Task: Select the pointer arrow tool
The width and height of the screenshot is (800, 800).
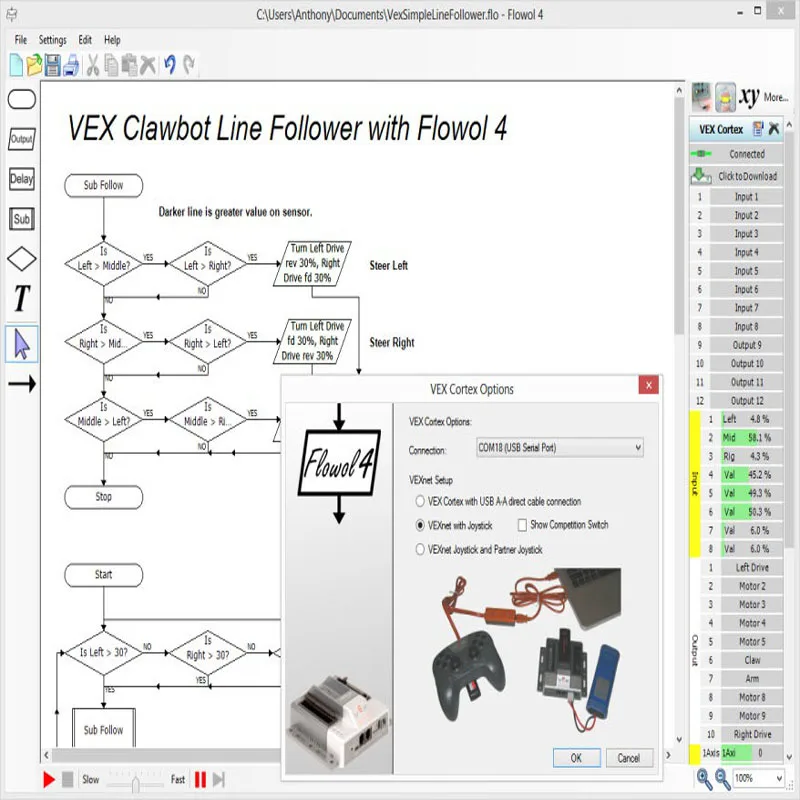Action: tap(22, 344)
